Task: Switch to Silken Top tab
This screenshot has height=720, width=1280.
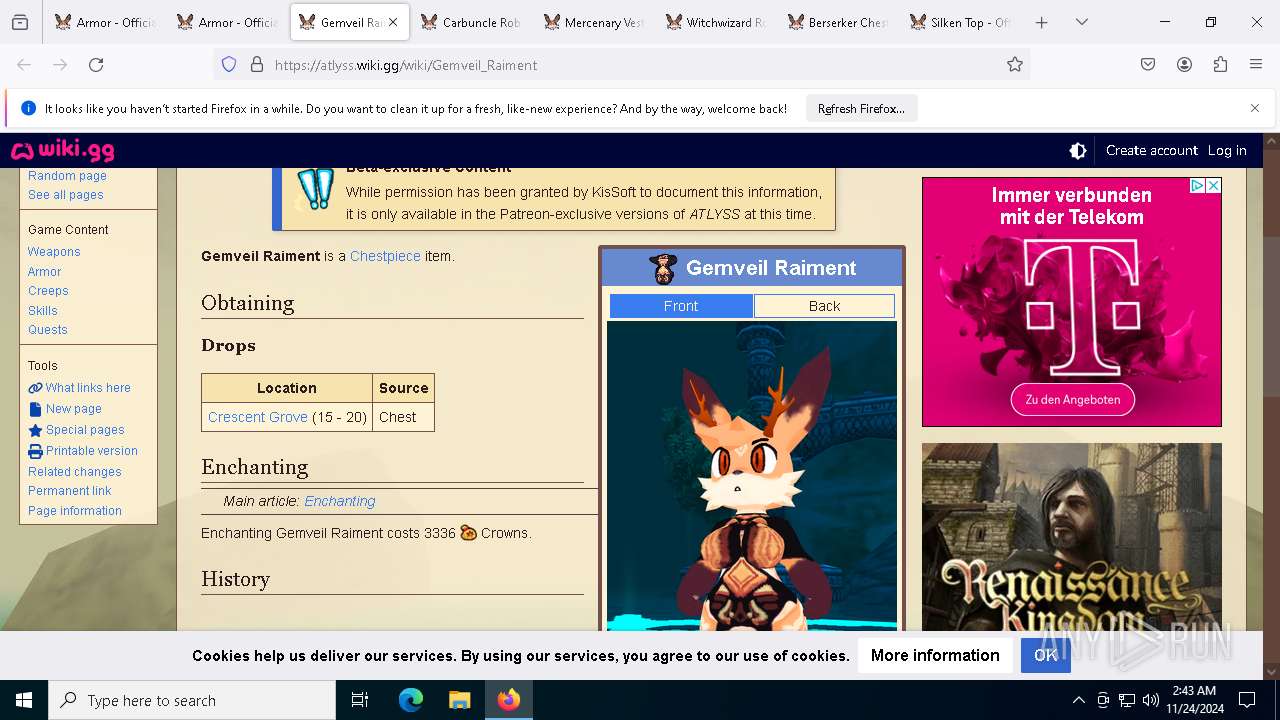Action: [x=959, y=22]
